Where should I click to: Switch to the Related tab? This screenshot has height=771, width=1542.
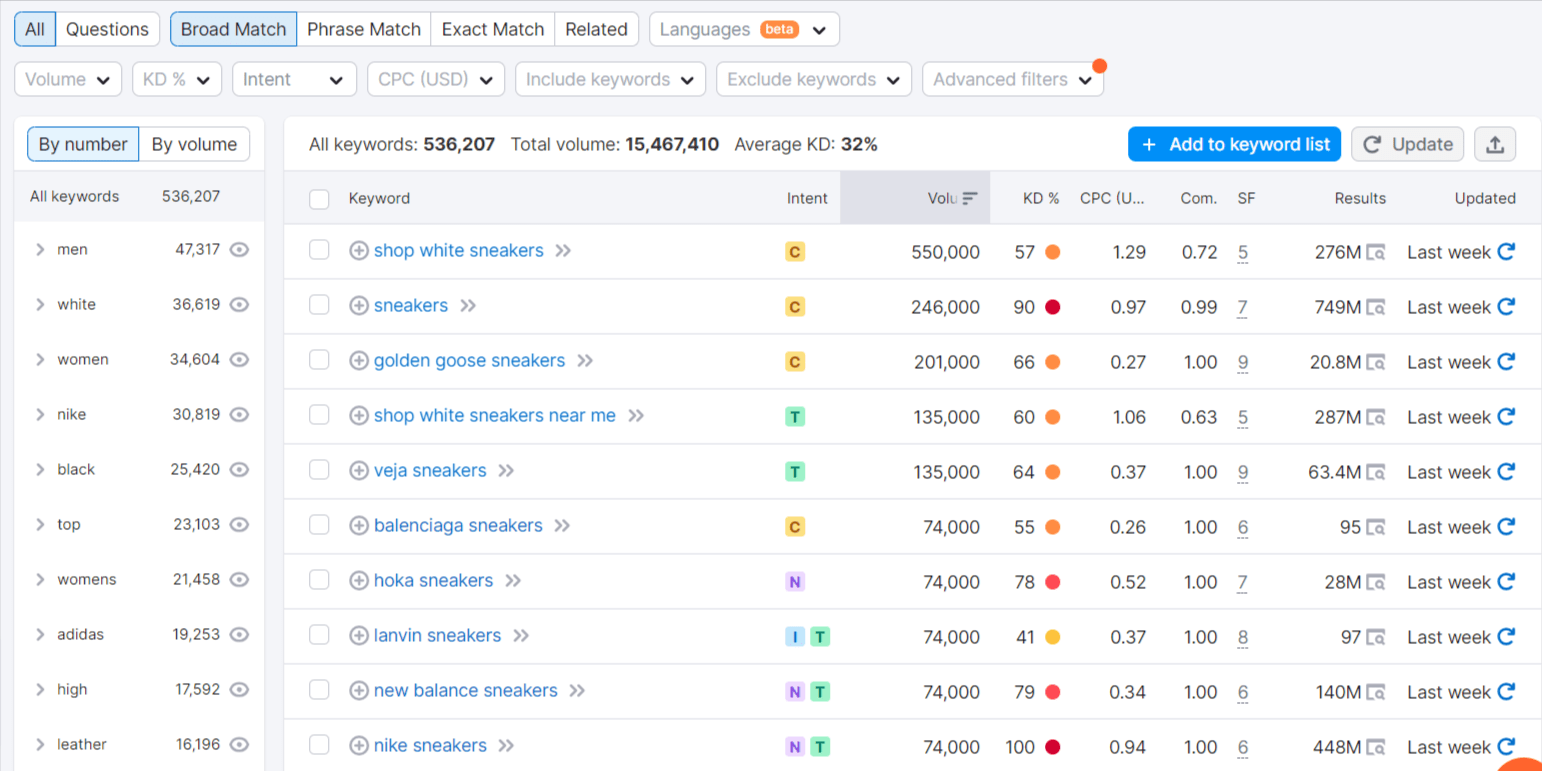tap(596, 29)
